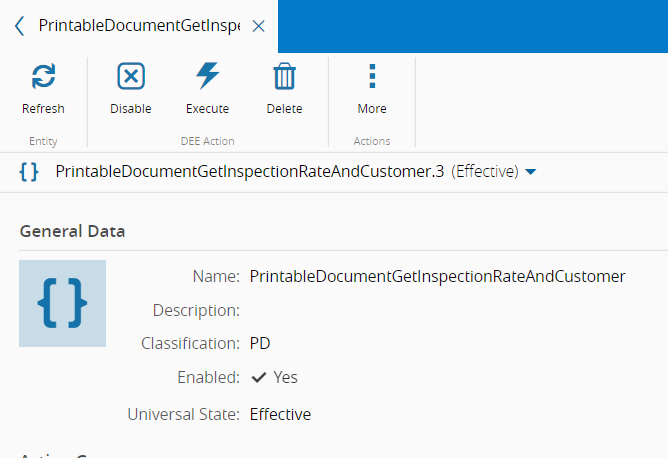Click the large curly-braces entity thumbnail
The height and width of the screenshot is (458, 668).
[x=62, y=304]
